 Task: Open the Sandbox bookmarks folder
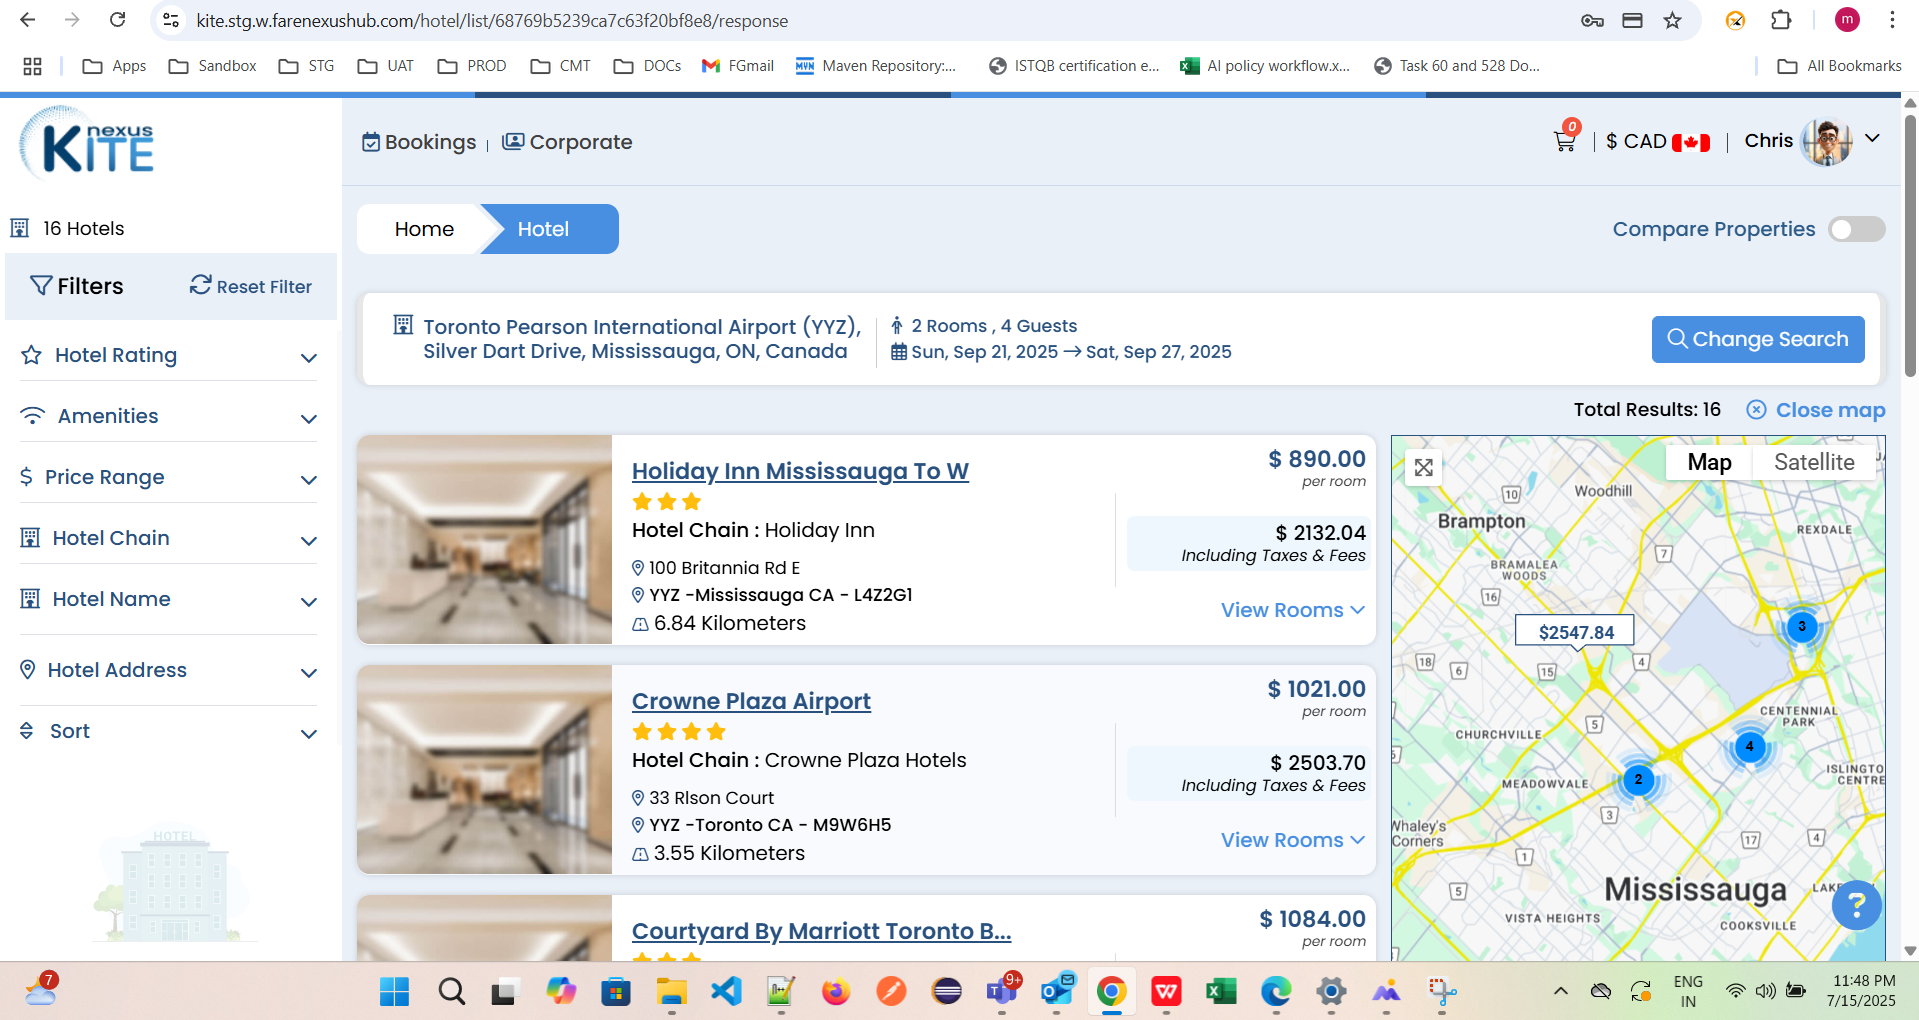tap(213, 66)
